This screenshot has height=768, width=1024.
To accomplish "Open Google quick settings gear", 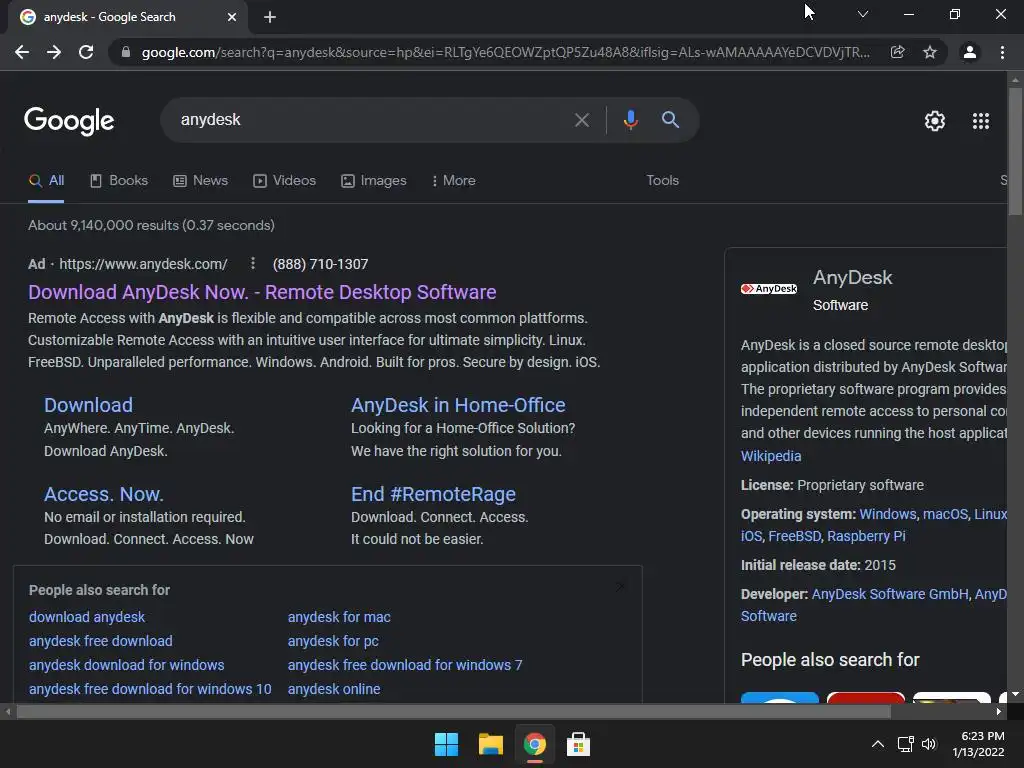I will (x=935, y=121).
